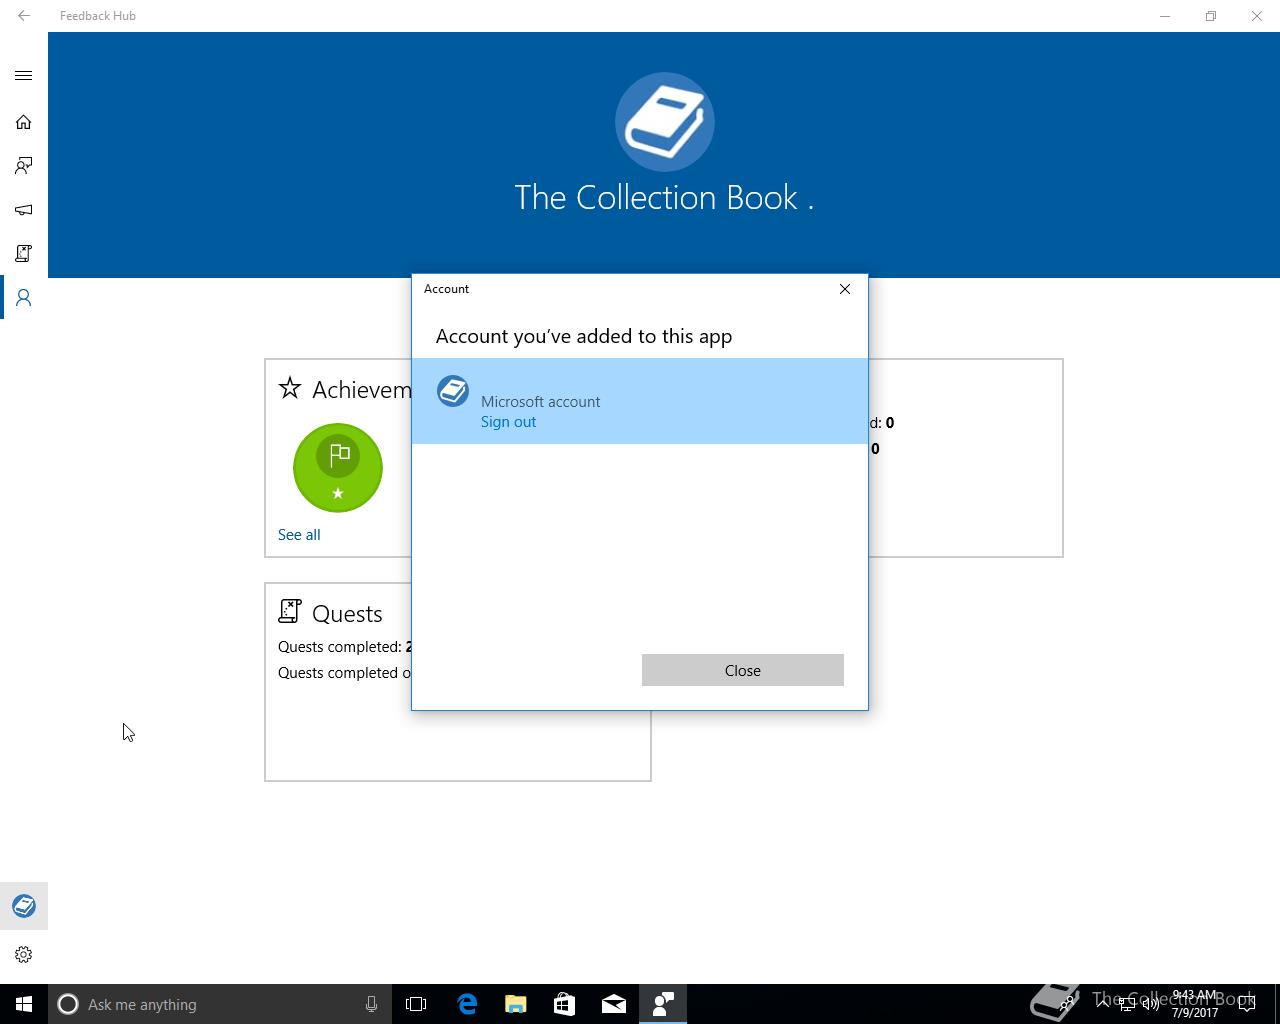Open the hamburger navigation menu
The height and width of the screenshot is (1024, 1280).
click(24, 76)
